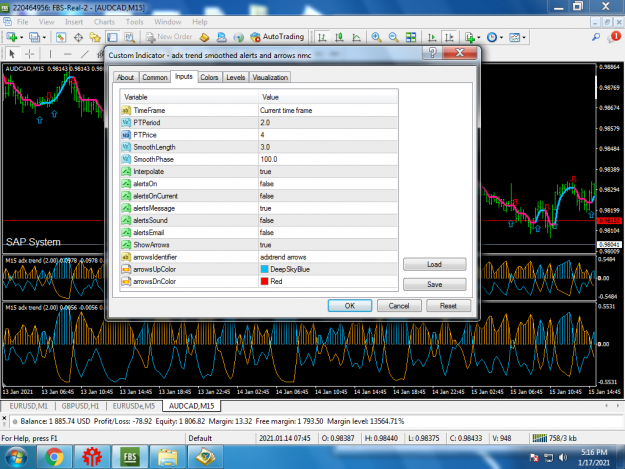Switch to candlestick chart icon
This screenshot has width=625, height=469.
(x=339, y=37)
